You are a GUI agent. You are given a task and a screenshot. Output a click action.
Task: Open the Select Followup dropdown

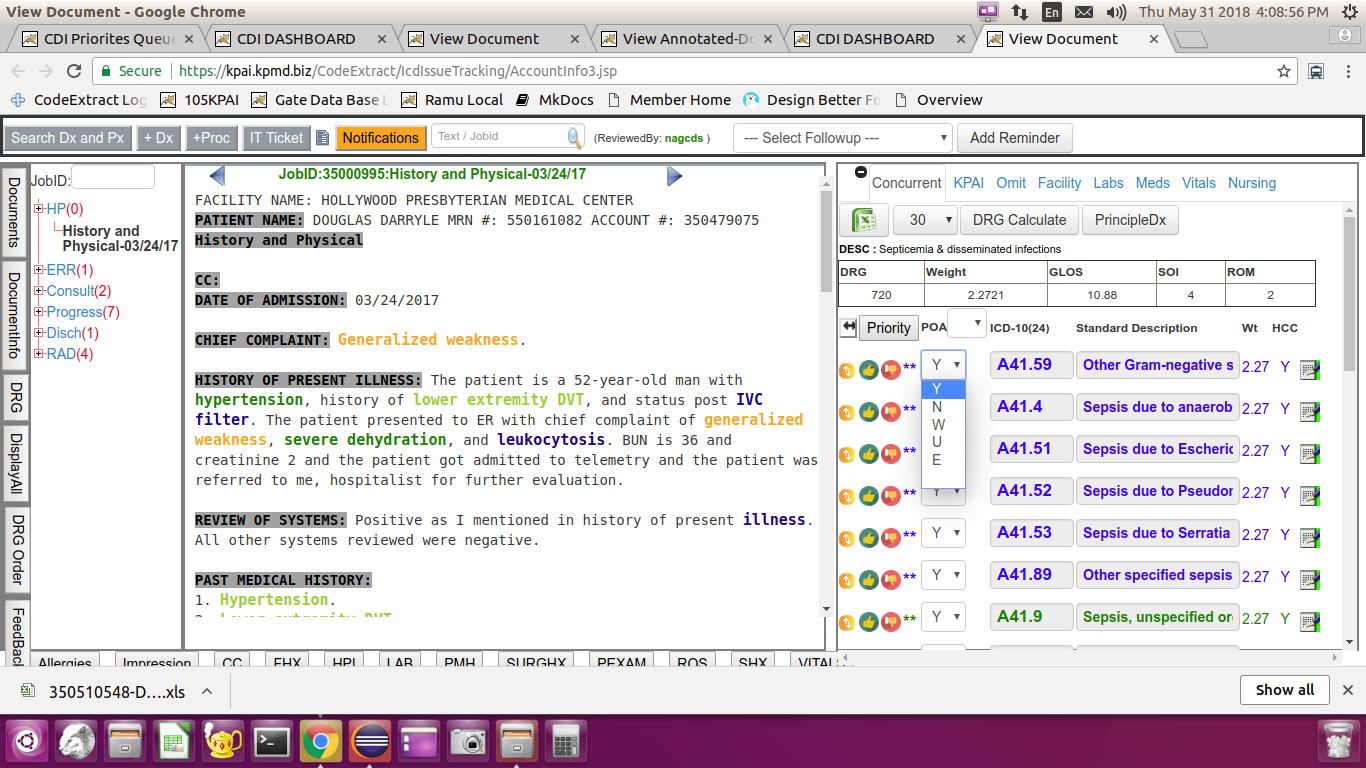point(842,138)
